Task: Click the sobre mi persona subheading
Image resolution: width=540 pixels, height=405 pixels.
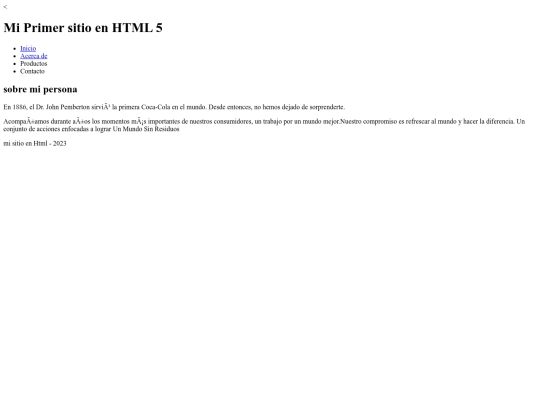Action: point(40,89)
